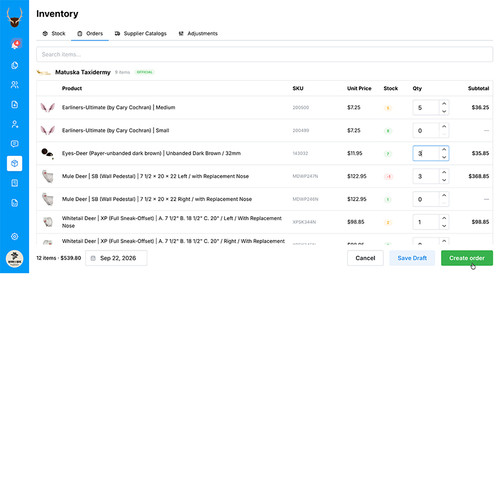Click the Unit Price column header
Viewport: 500px width, 500px height.
coord(359,88)
